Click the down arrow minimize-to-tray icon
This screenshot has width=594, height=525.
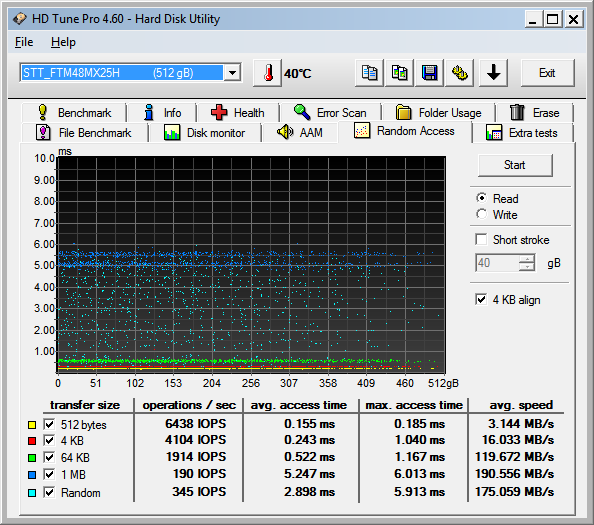point(493,73)
